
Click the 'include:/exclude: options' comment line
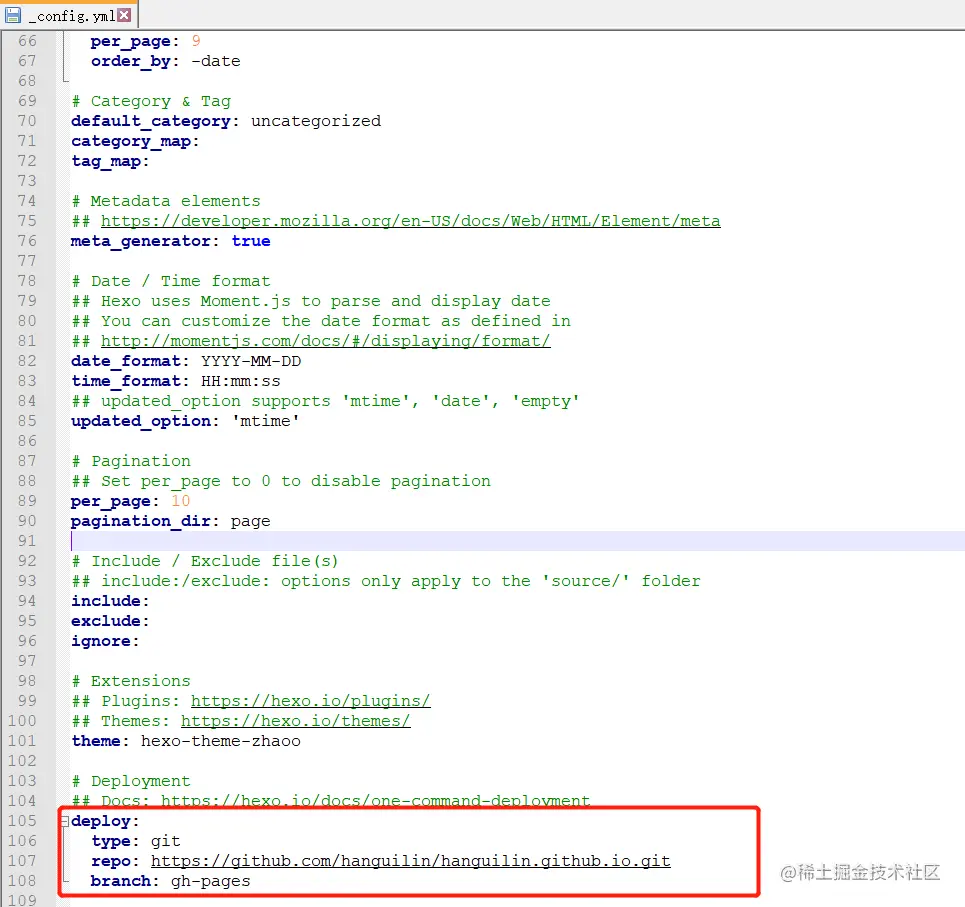pos(386,581)
